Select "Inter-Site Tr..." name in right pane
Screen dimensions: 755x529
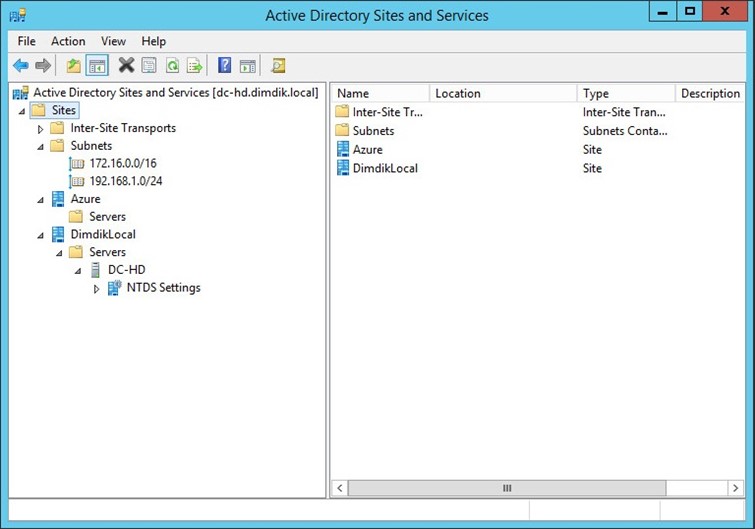[x=388, y=112]
